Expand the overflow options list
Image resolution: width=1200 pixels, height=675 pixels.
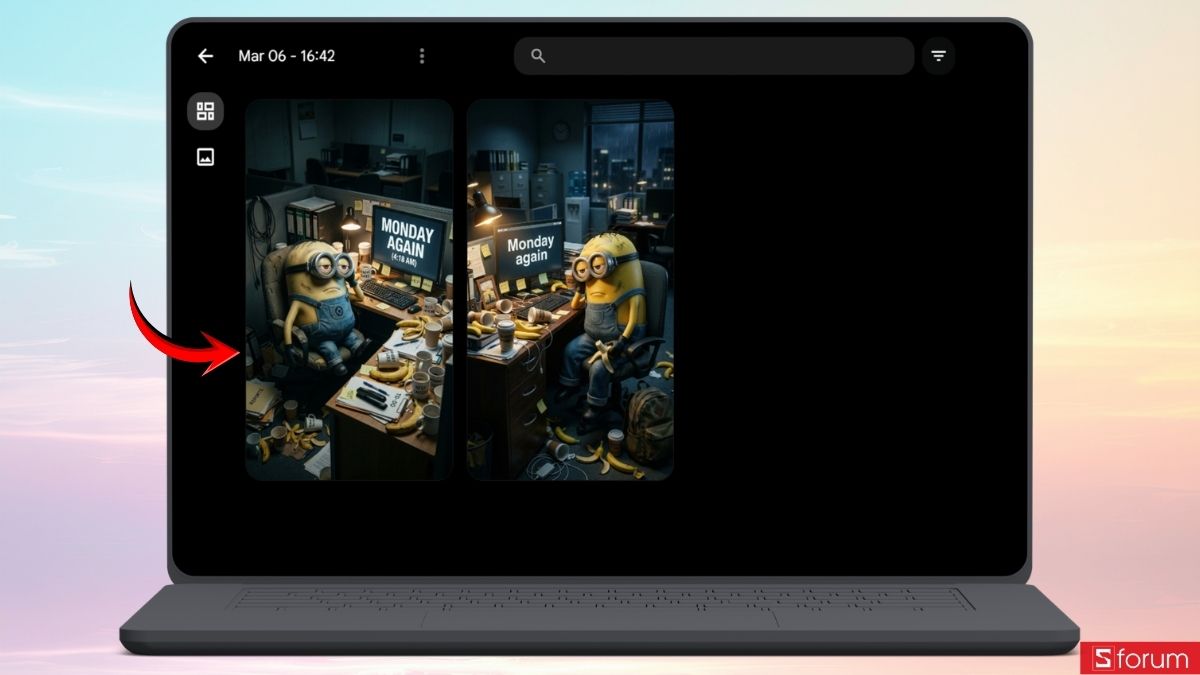click(422, 56)
